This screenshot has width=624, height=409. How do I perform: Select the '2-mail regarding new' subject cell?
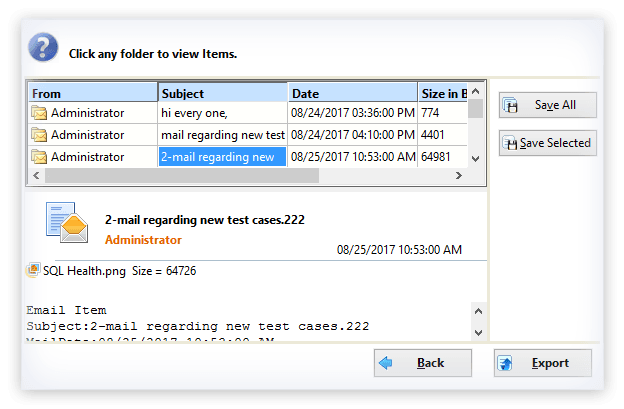click(222, 157)
